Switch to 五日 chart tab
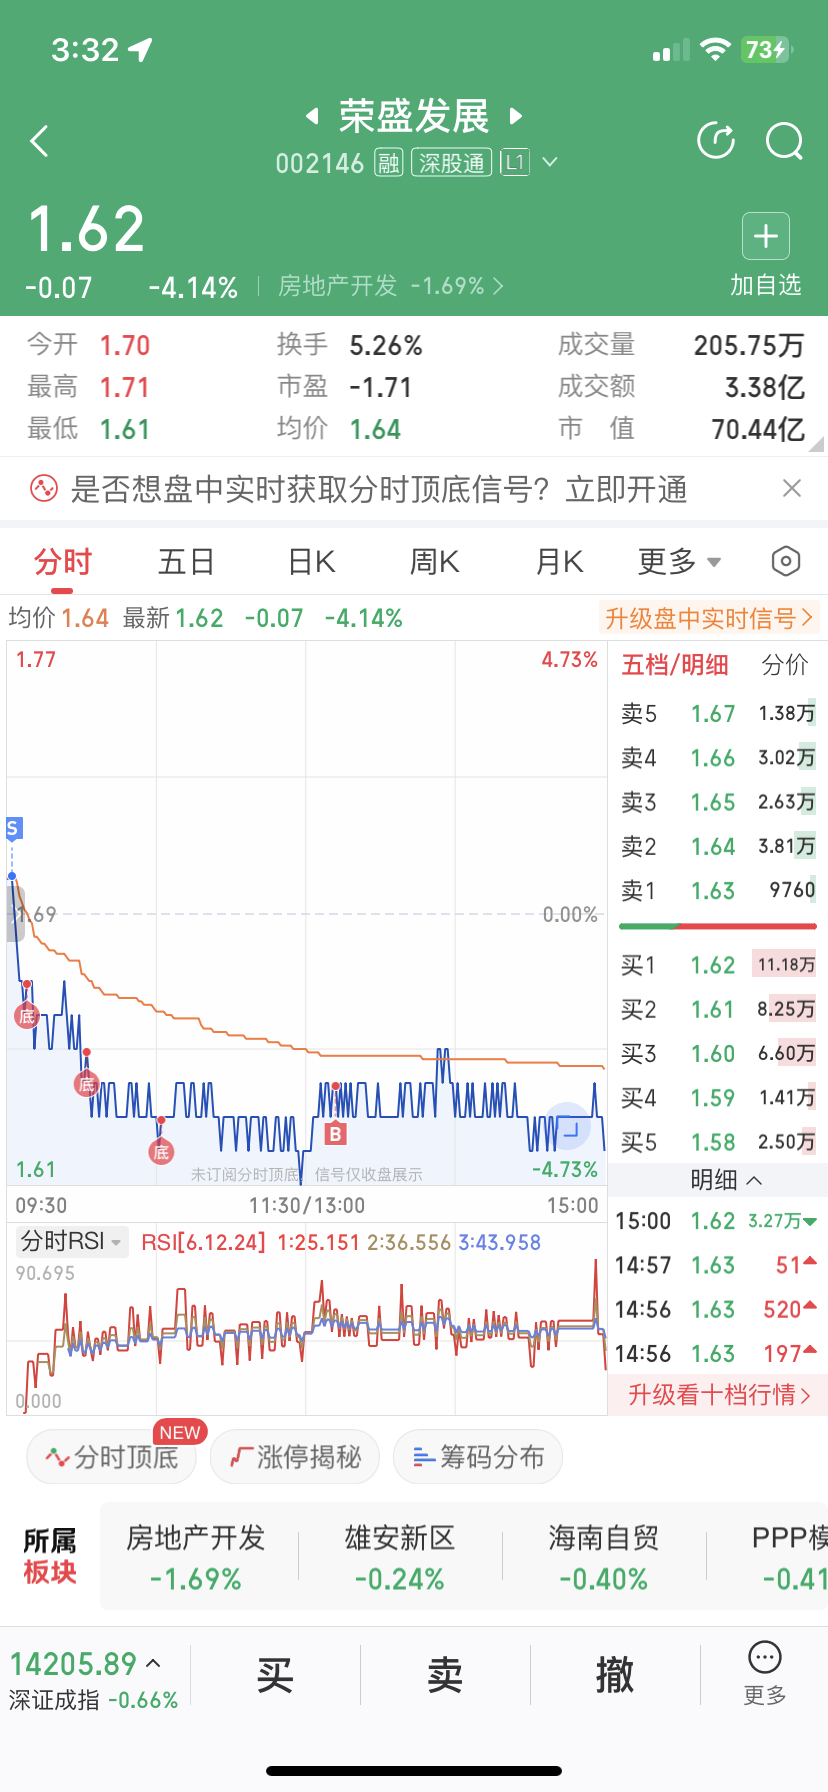The width and height of the screenshot is (828, 1792). (187, 562)
